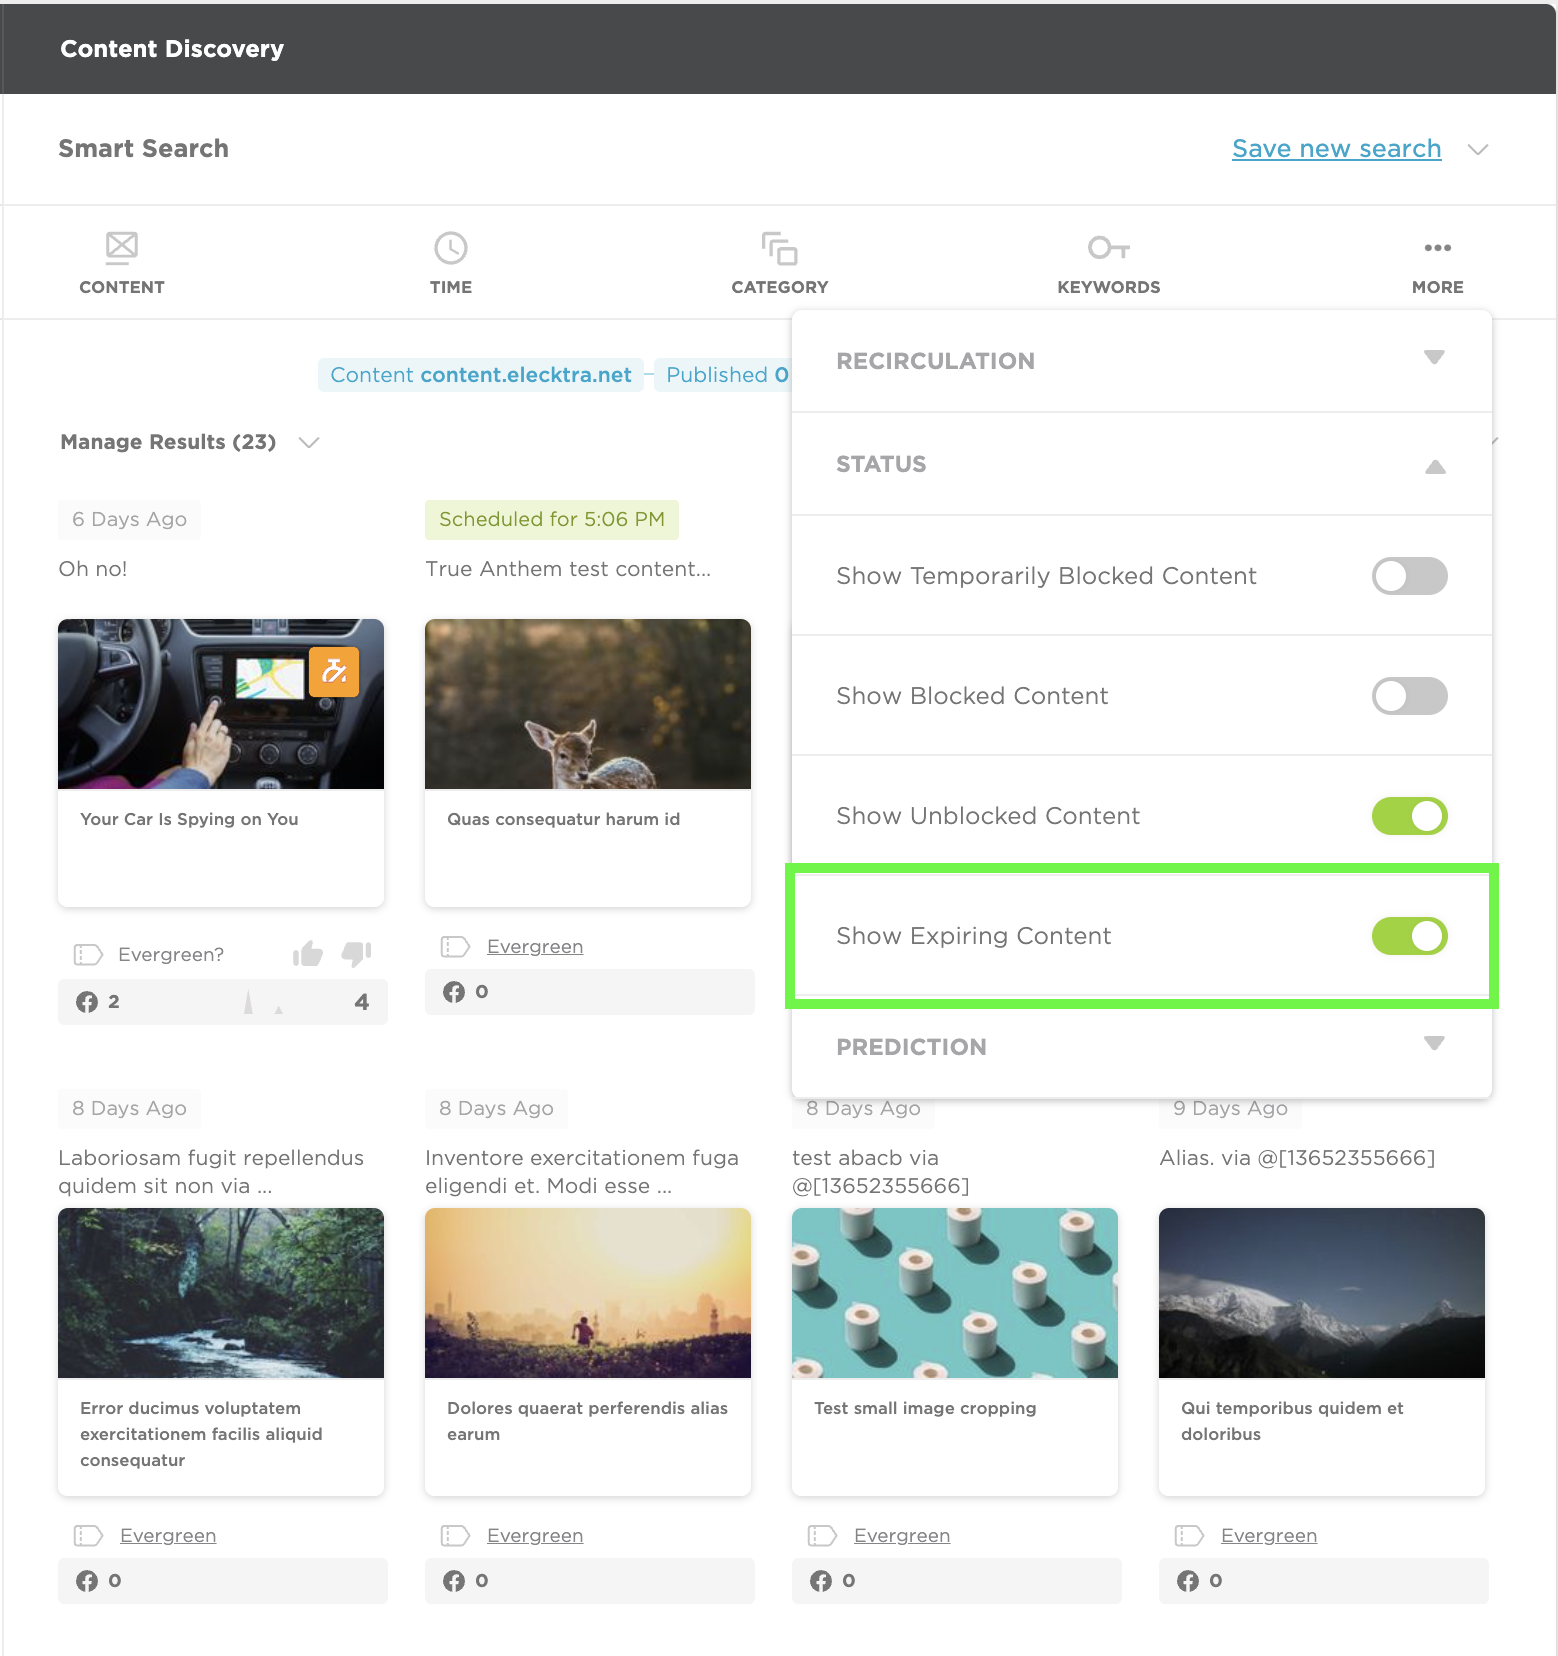The height and width of the screenshot is (1656, 1558).
Task: Click tag icon under Dolores quaerat card
Action: click(x=455, y=1535)
